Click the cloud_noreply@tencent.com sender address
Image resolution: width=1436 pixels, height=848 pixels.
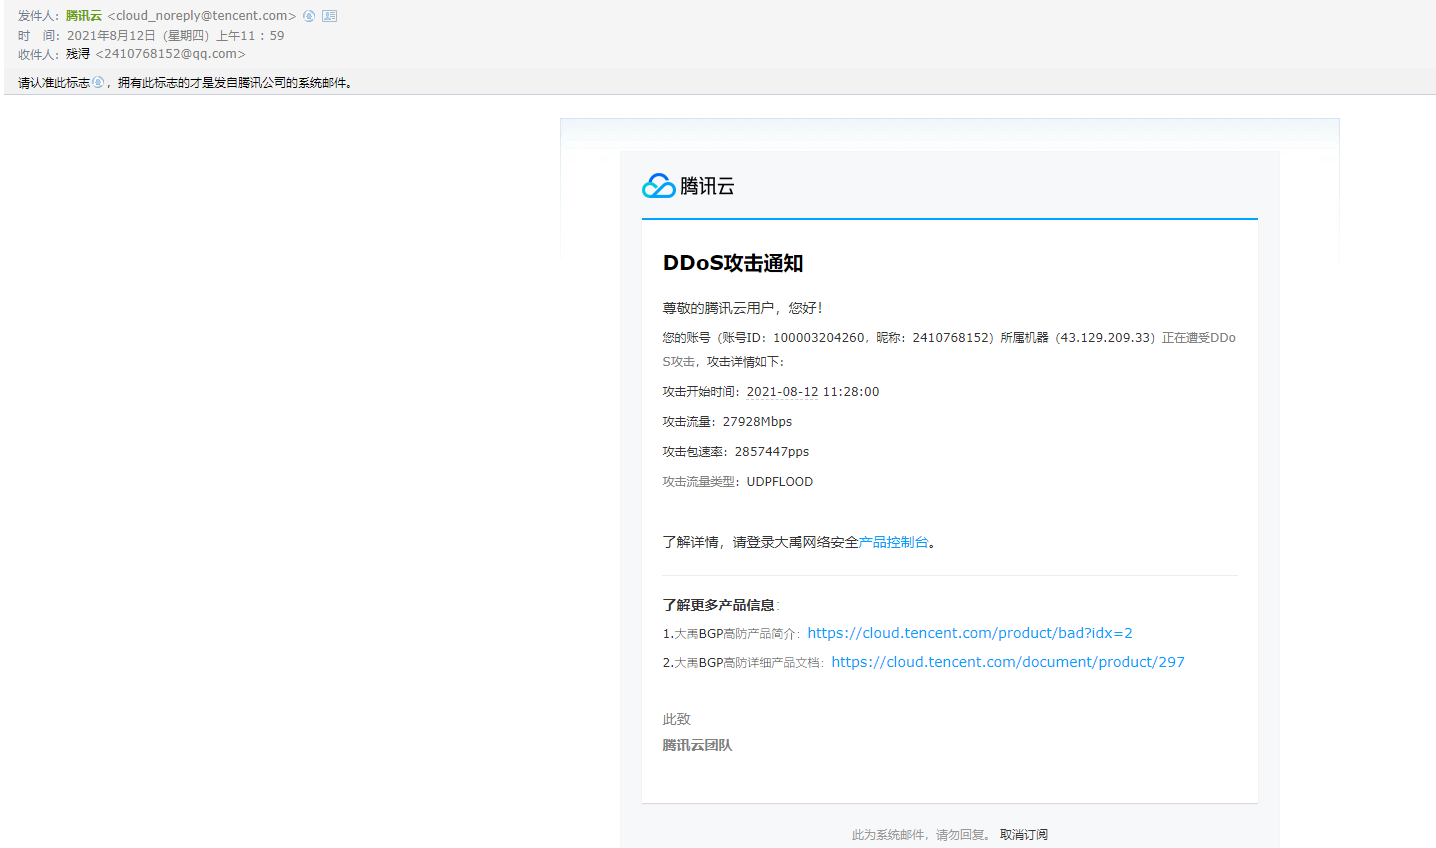click(x=202, y=16)
